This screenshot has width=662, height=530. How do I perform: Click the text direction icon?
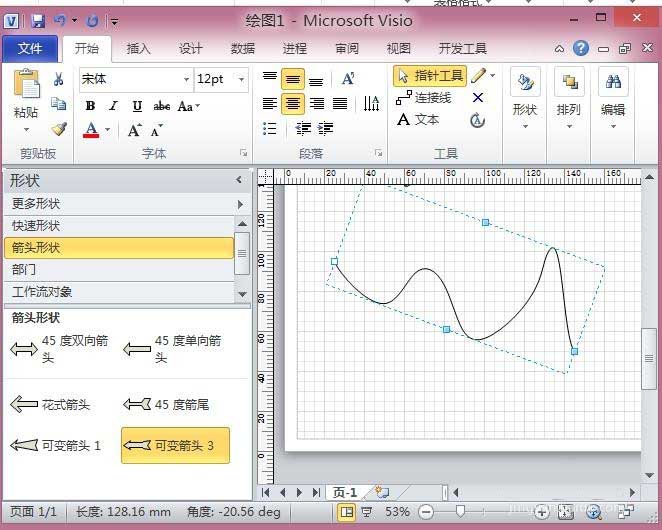371,103
